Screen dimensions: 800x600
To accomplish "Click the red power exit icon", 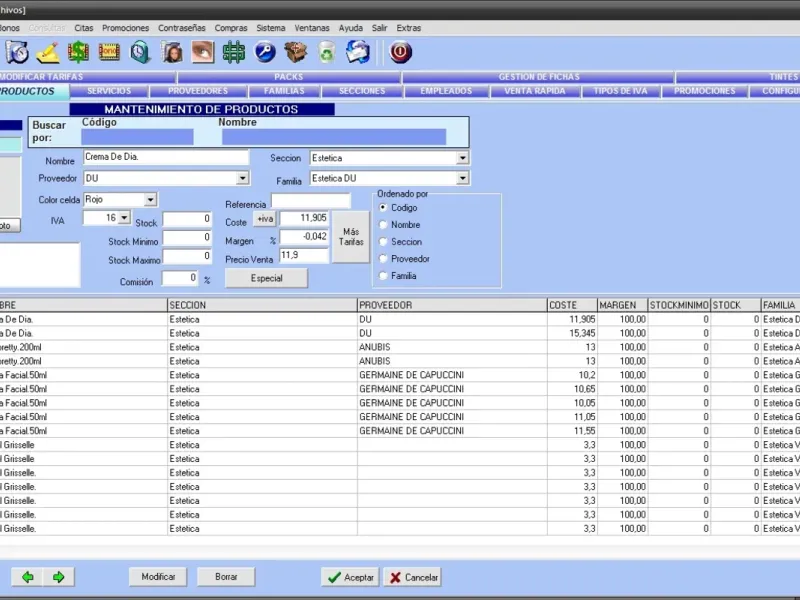I will coord(400,52).
